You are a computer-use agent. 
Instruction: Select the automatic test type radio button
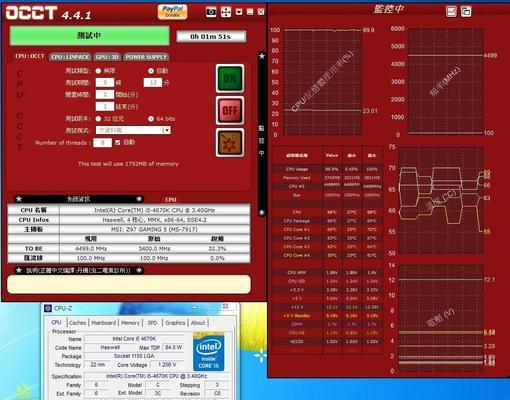click(x=151, y=71)
